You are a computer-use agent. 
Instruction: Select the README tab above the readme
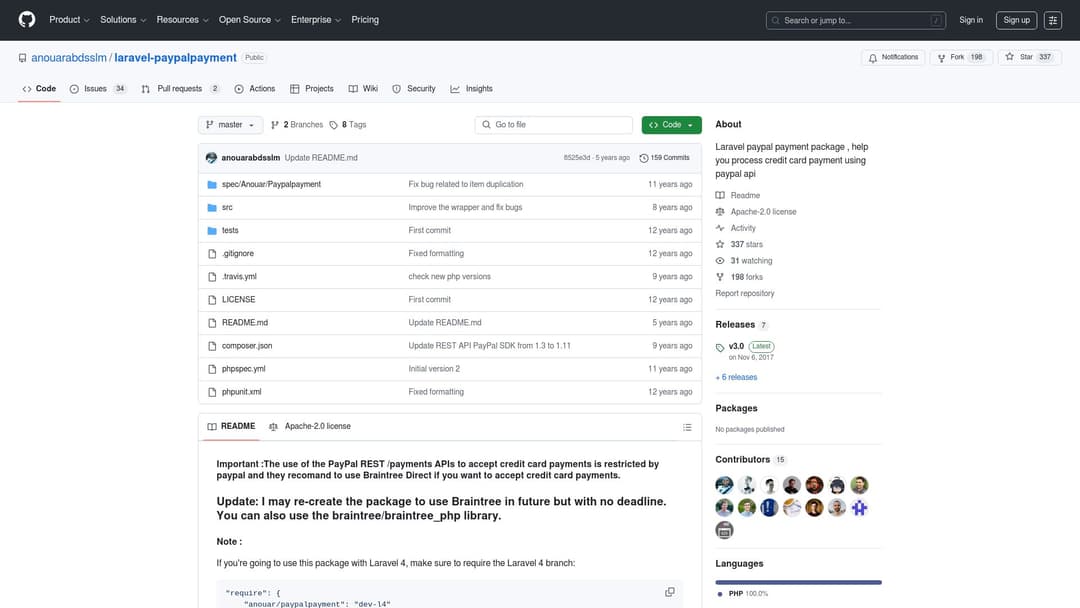(231, 426)
